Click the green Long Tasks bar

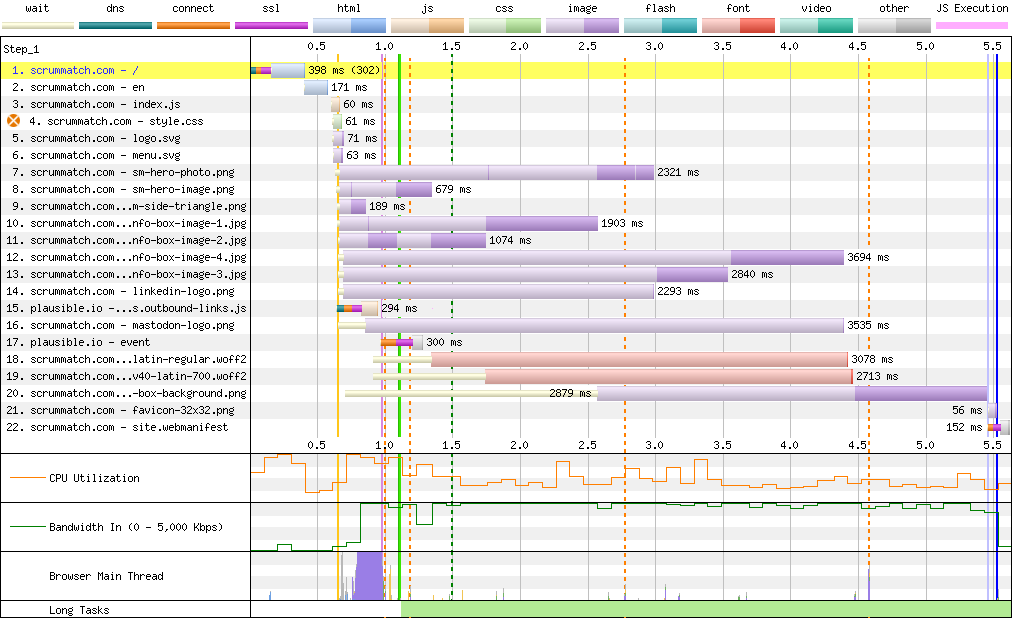(x=706, y=609)
